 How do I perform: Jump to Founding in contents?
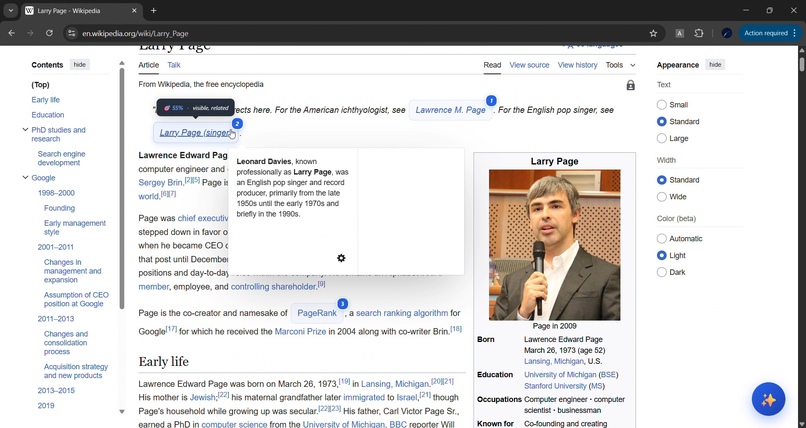pos(59,208)
